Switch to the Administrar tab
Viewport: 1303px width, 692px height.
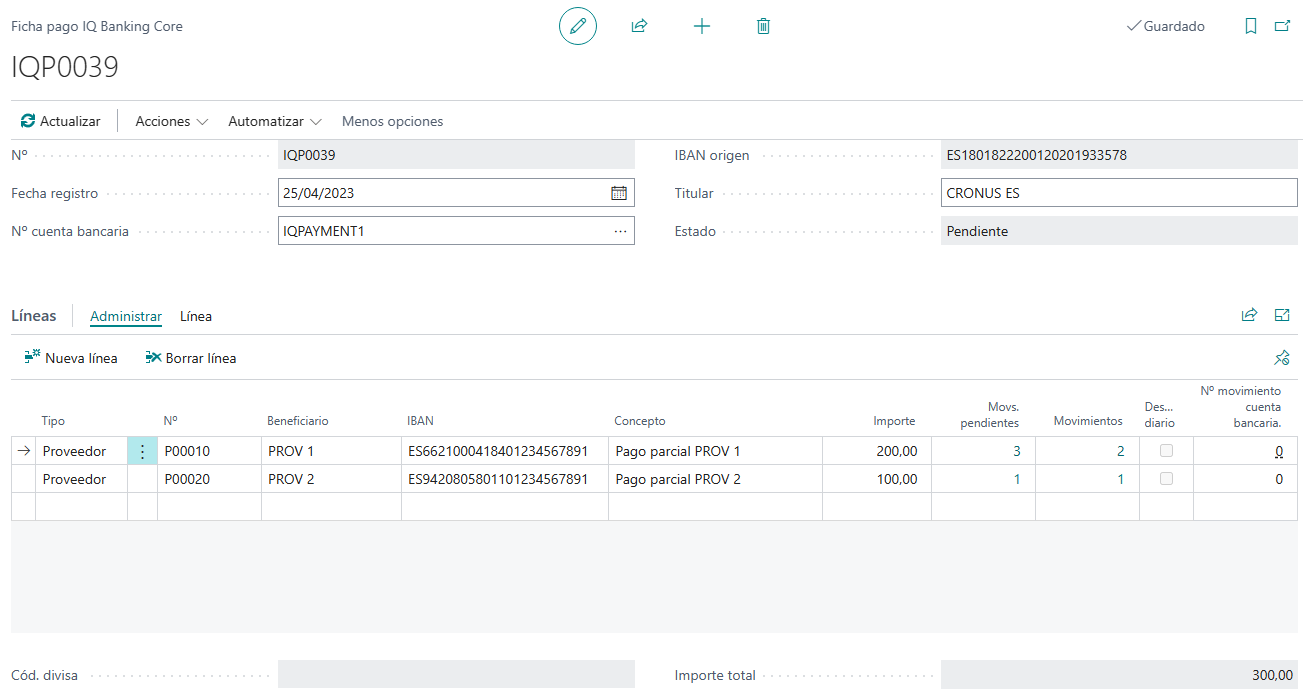[125, 316]
